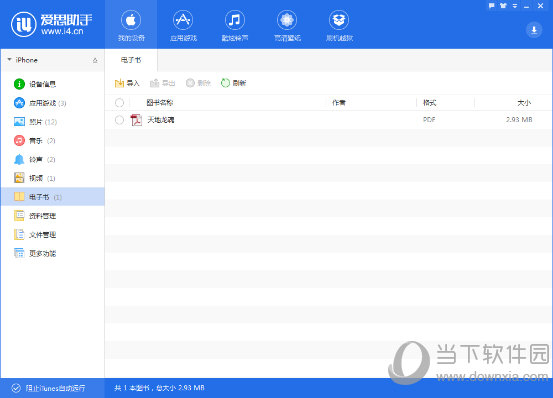Screen dimensions: 553x398
Task: Select 应用游戏 (3) in the sidebar
Action: coord(53,103)
